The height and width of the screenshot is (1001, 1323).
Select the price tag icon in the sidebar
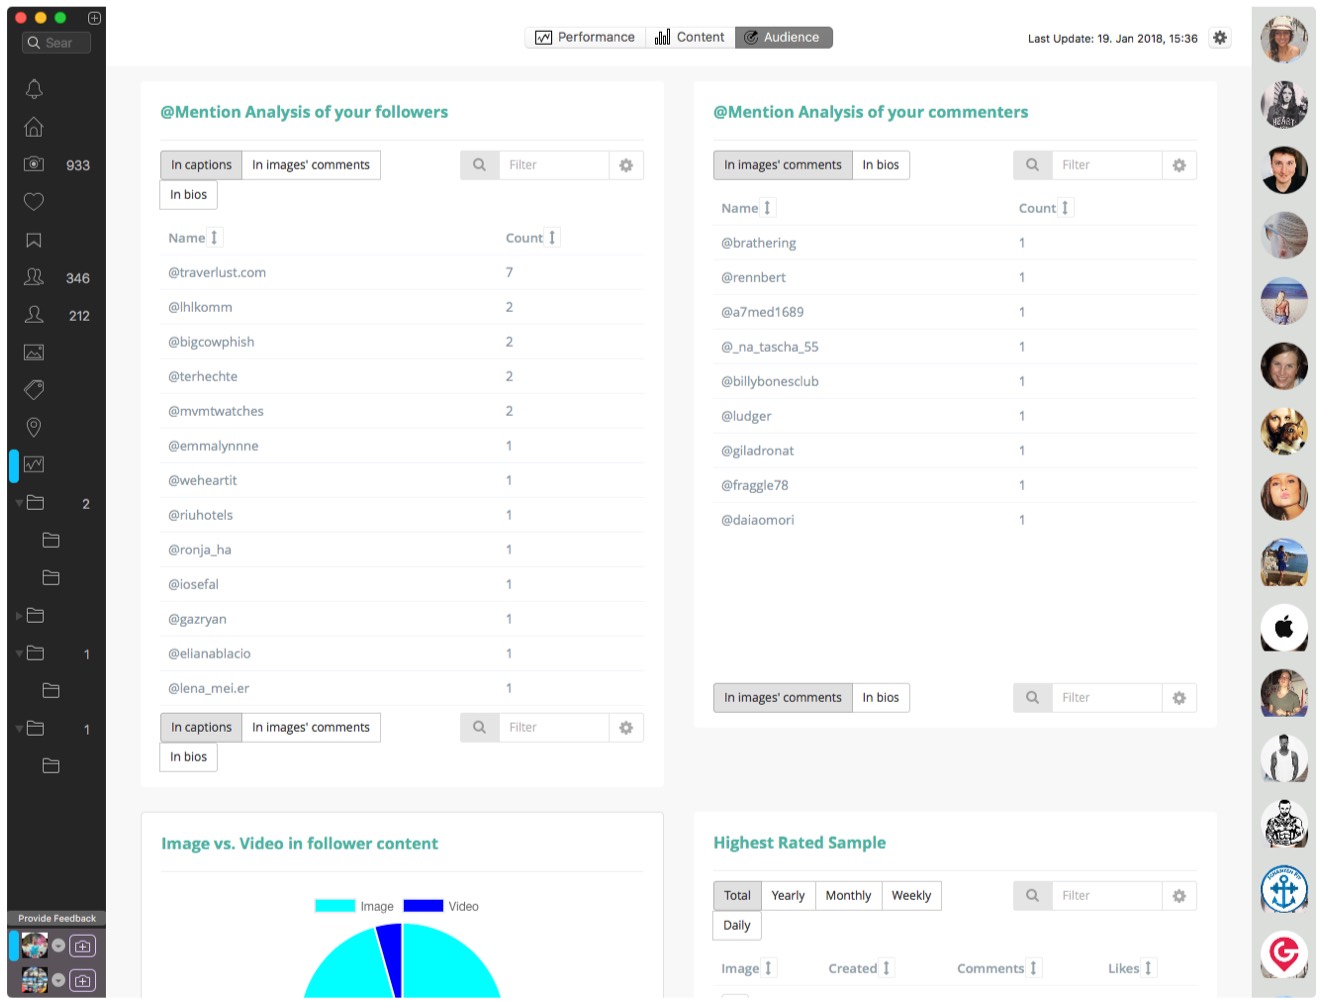pos(34,389)
